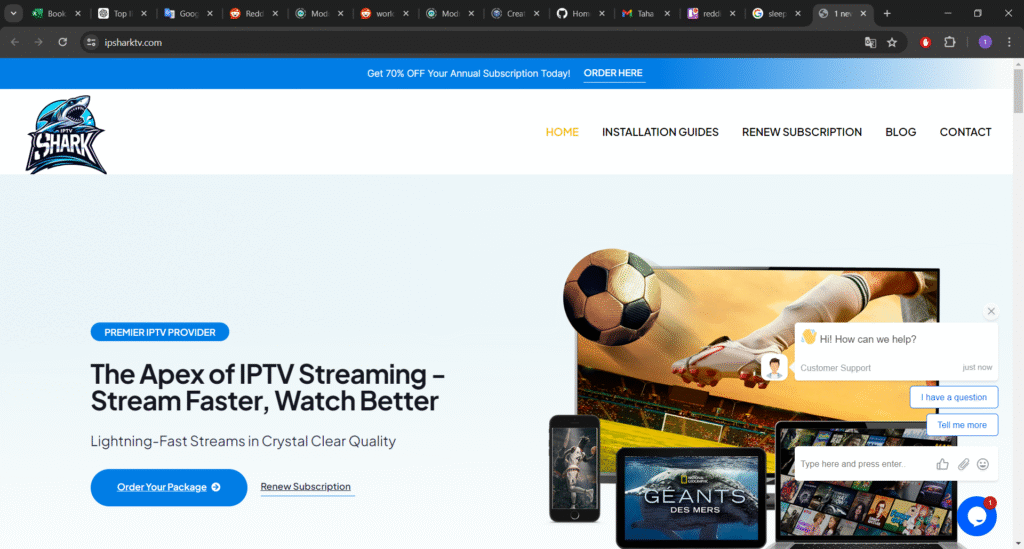Viewport: 1024px width, 549px height.
Task: Open the browser extensions puzzle icon
Action: tap(950, 42)
